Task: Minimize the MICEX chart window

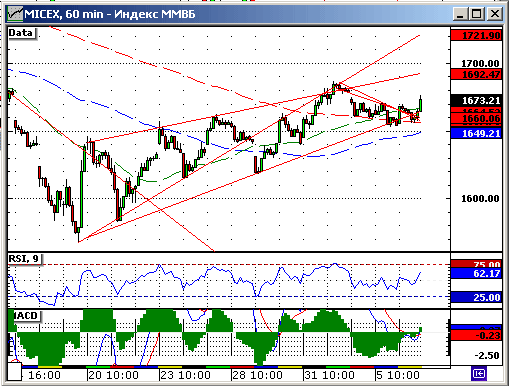Action: 461,14
